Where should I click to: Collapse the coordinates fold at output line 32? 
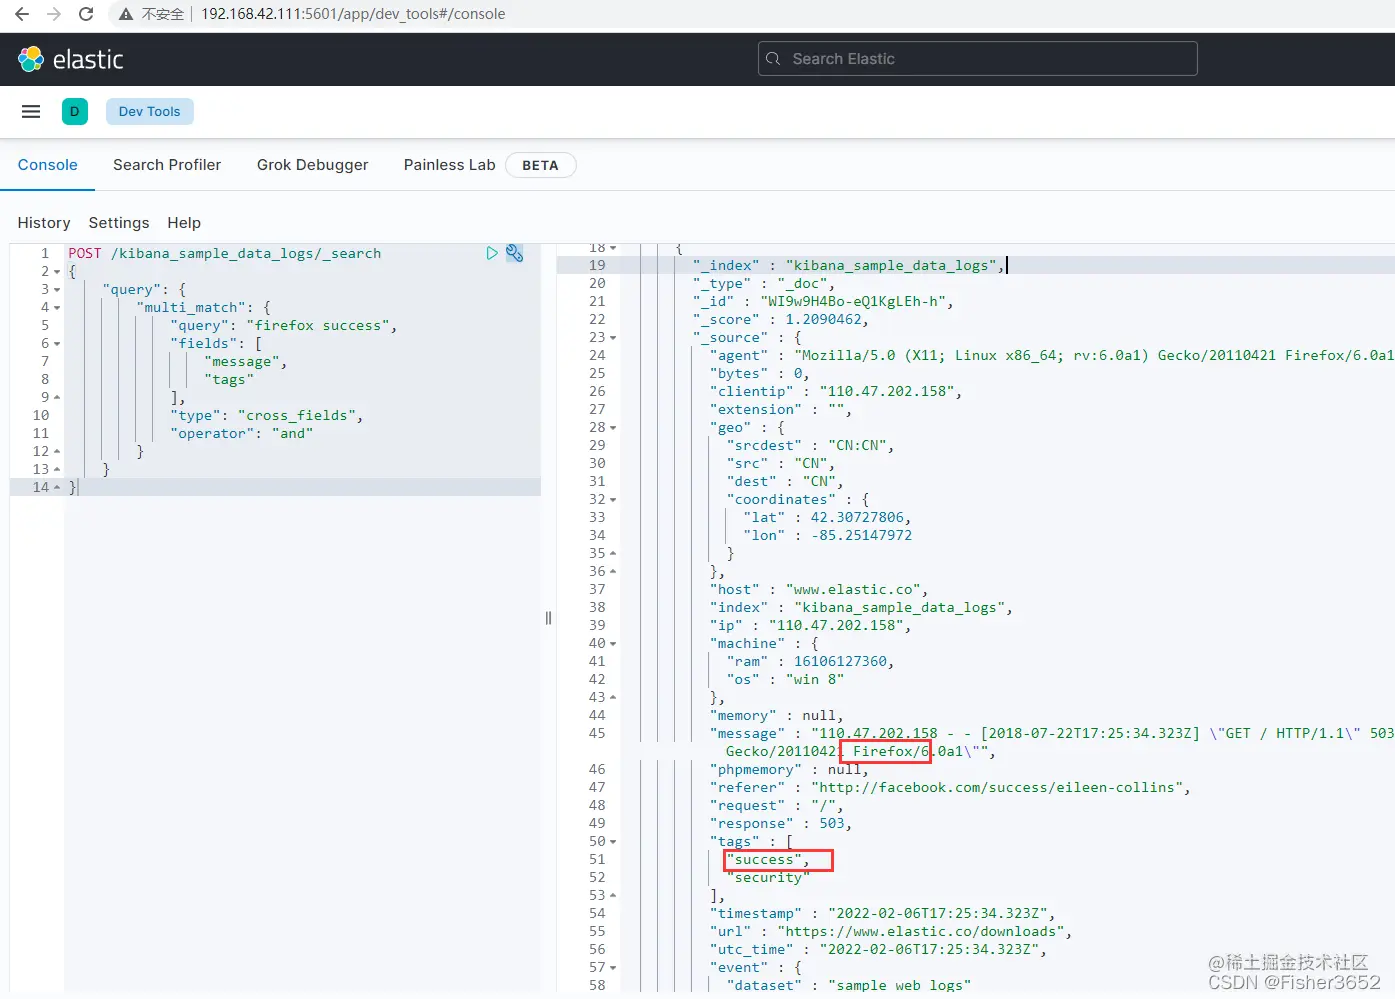(613, 500)
